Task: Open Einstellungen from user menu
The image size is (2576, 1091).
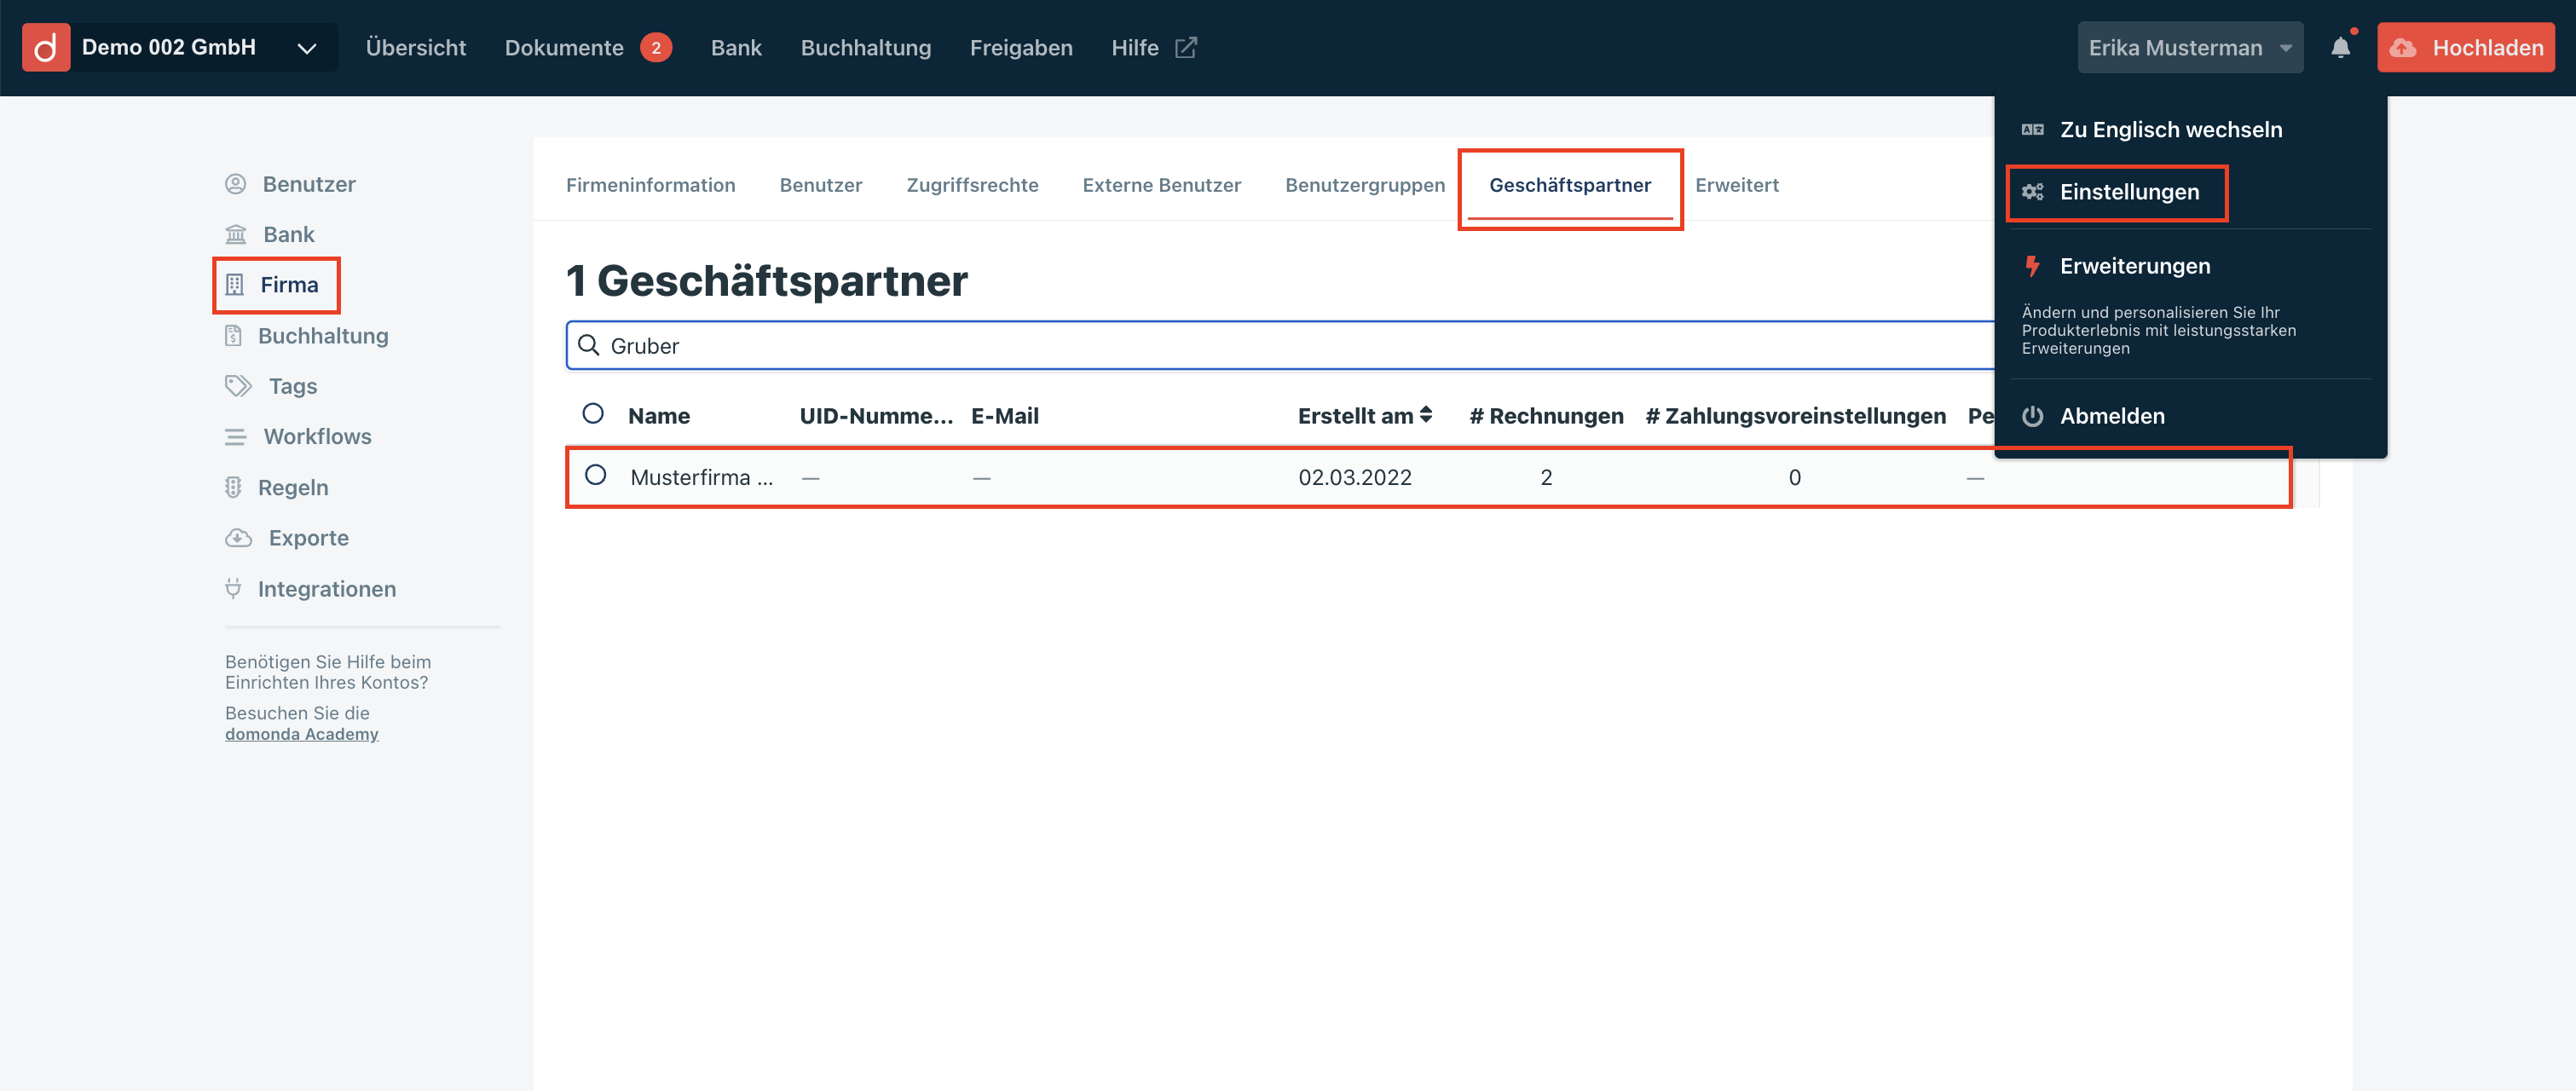Action: (x=2130, y=191)
